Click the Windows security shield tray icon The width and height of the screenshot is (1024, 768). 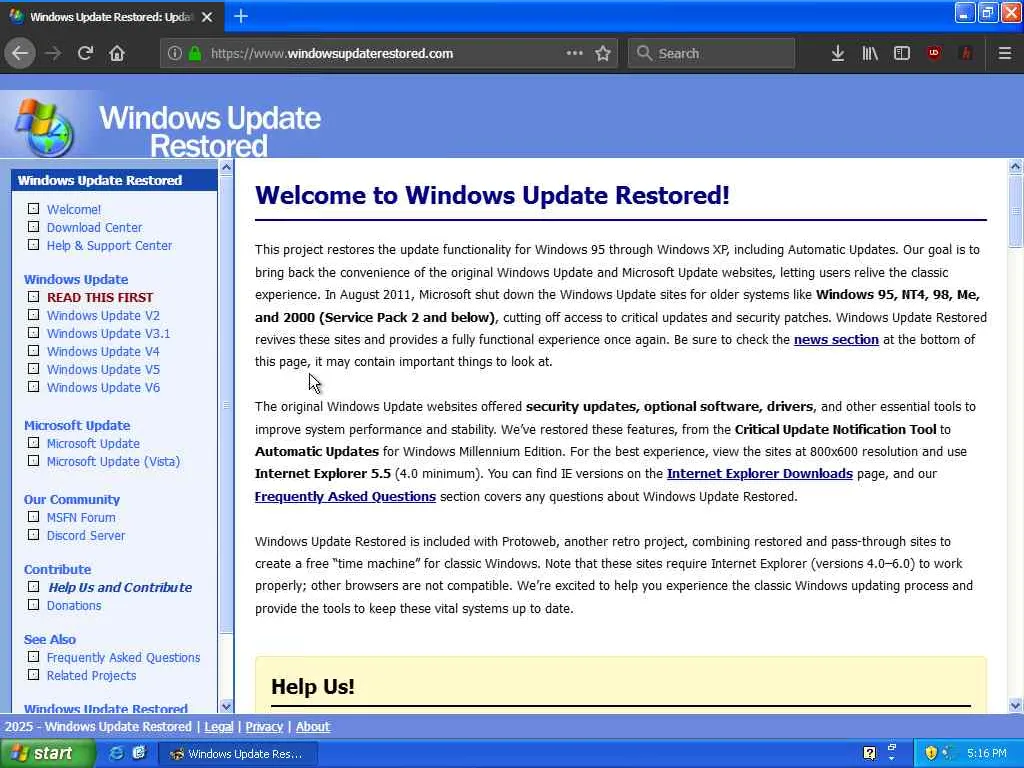pos(931,753)
